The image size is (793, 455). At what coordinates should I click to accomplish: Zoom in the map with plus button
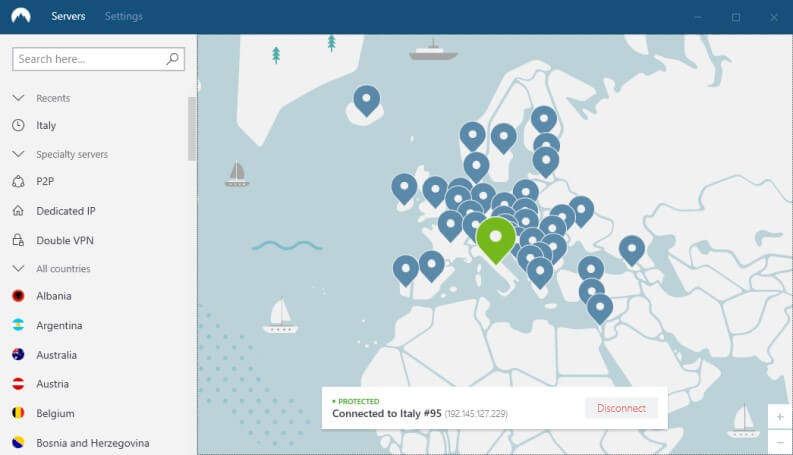[x=780, y=417]
